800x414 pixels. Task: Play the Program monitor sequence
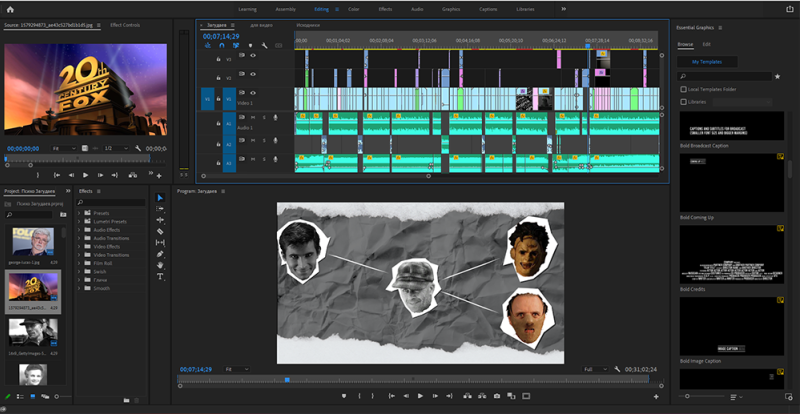420,396
